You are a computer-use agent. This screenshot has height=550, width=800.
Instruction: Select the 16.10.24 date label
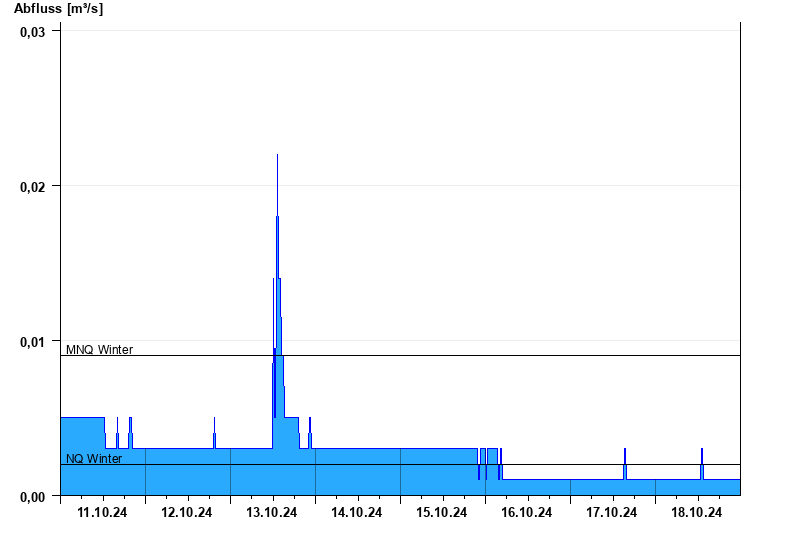pyautogui.click(x=527, y=512)
